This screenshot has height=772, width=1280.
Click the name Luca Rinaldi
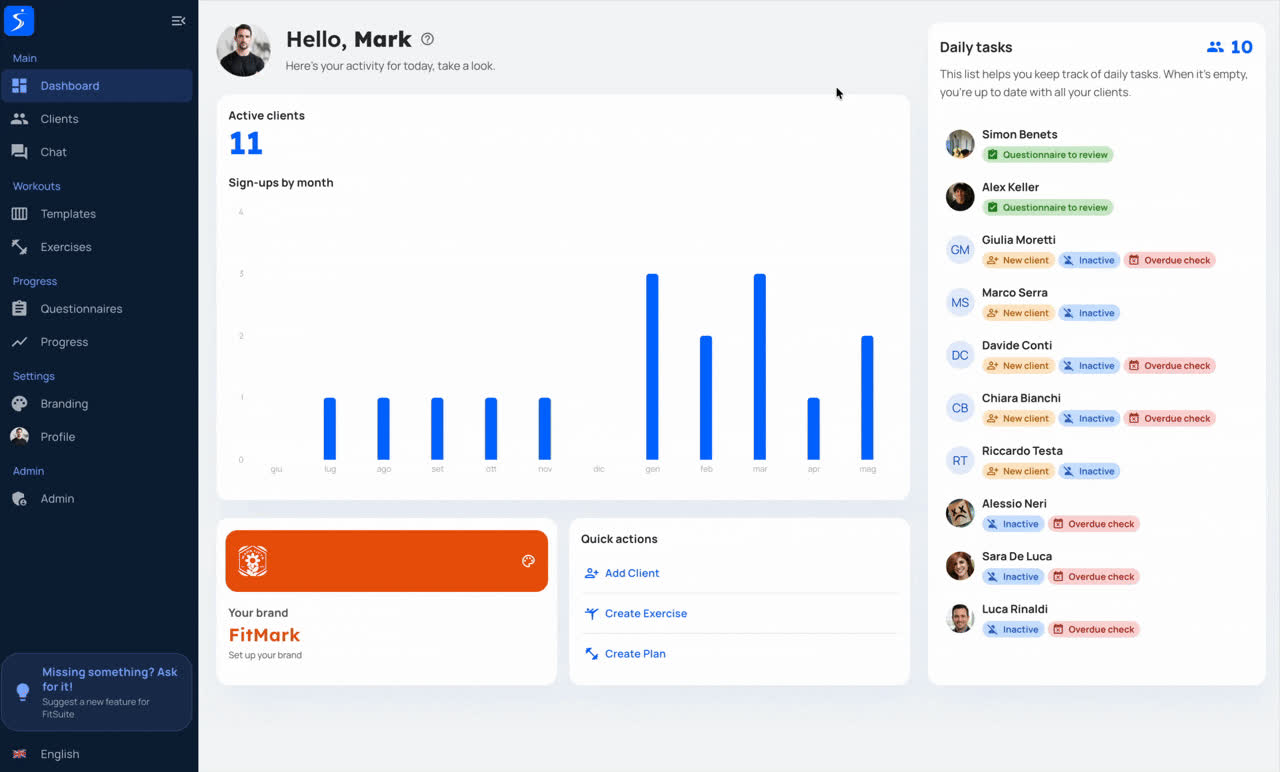point(1015,609)
